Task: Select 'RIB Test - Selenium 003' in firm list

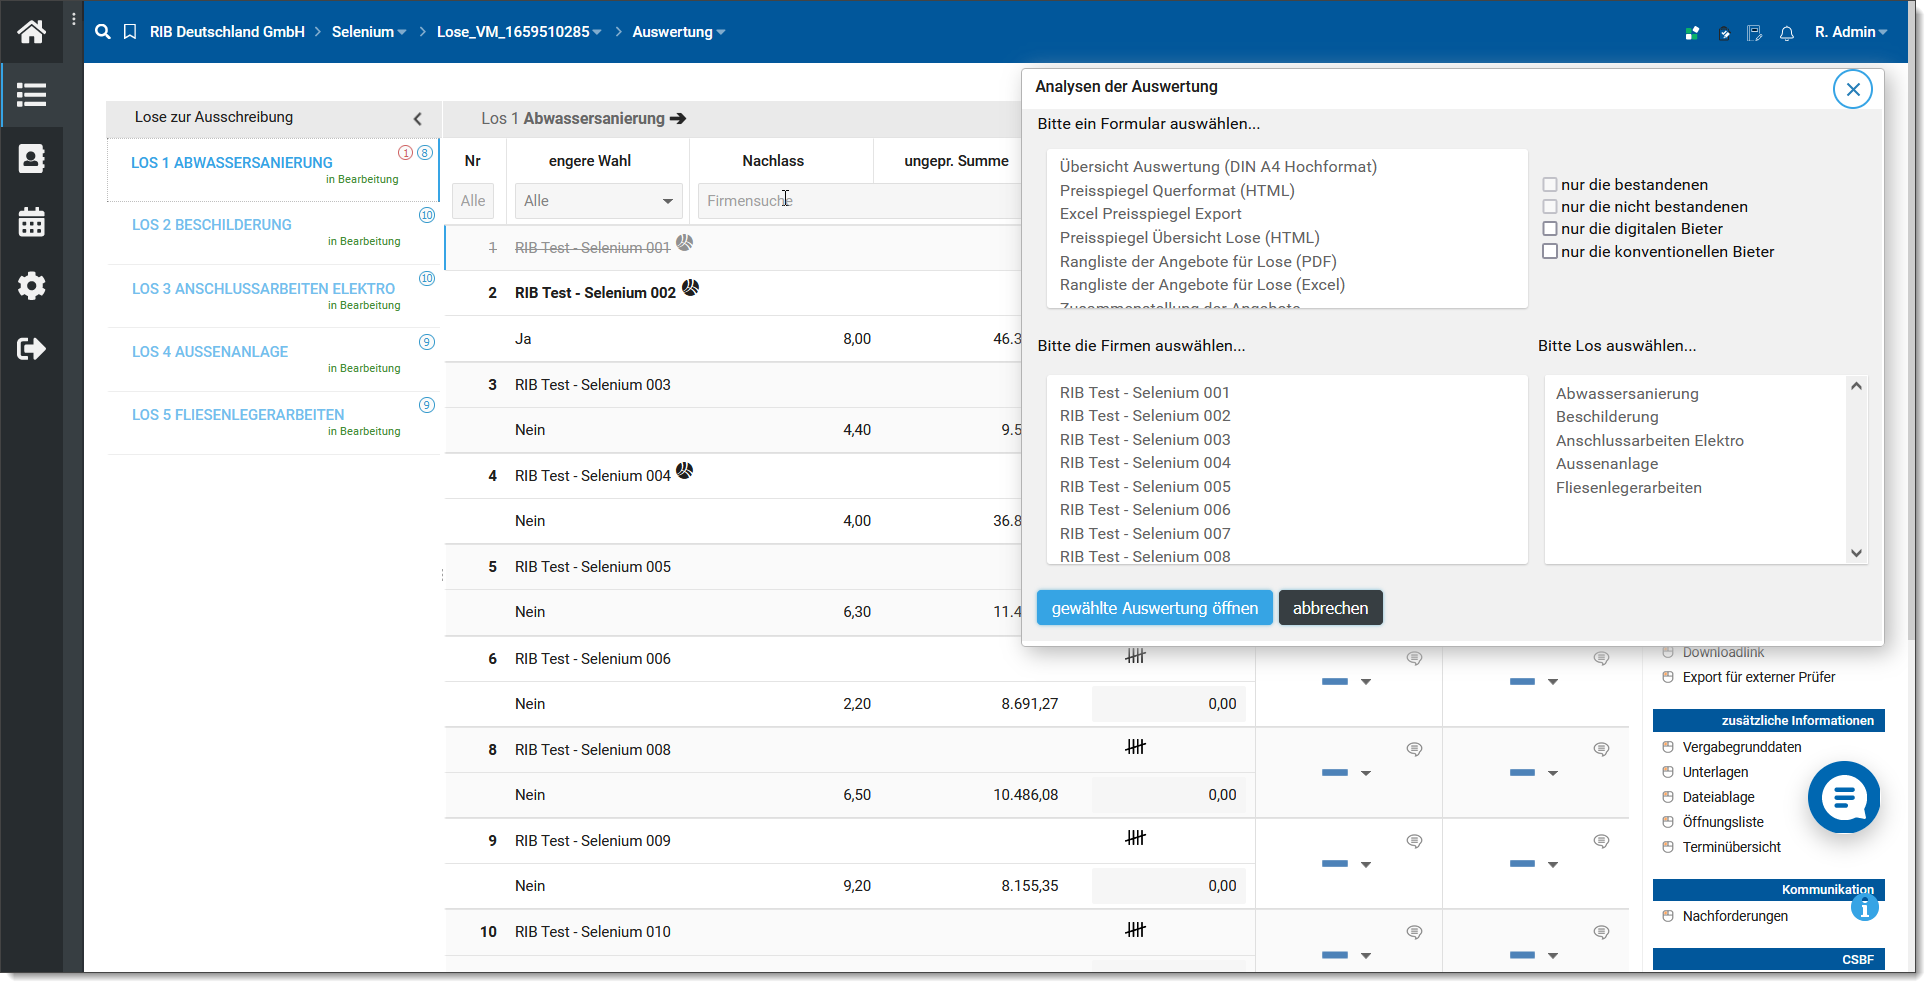Action: (1145, 439)
